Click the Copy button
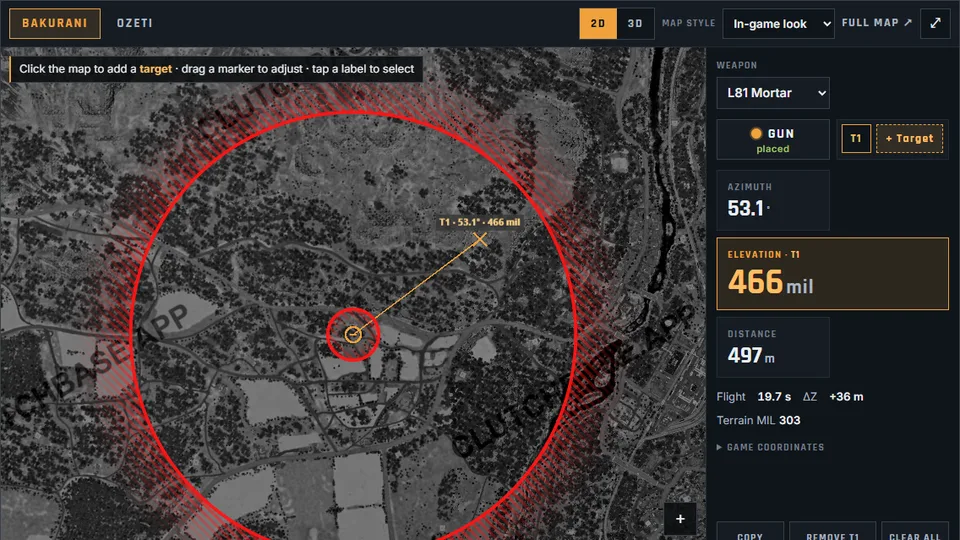Image resolution: width=960 pixels, height=540 pixels. pyautogui.click(x=750, y=531)
